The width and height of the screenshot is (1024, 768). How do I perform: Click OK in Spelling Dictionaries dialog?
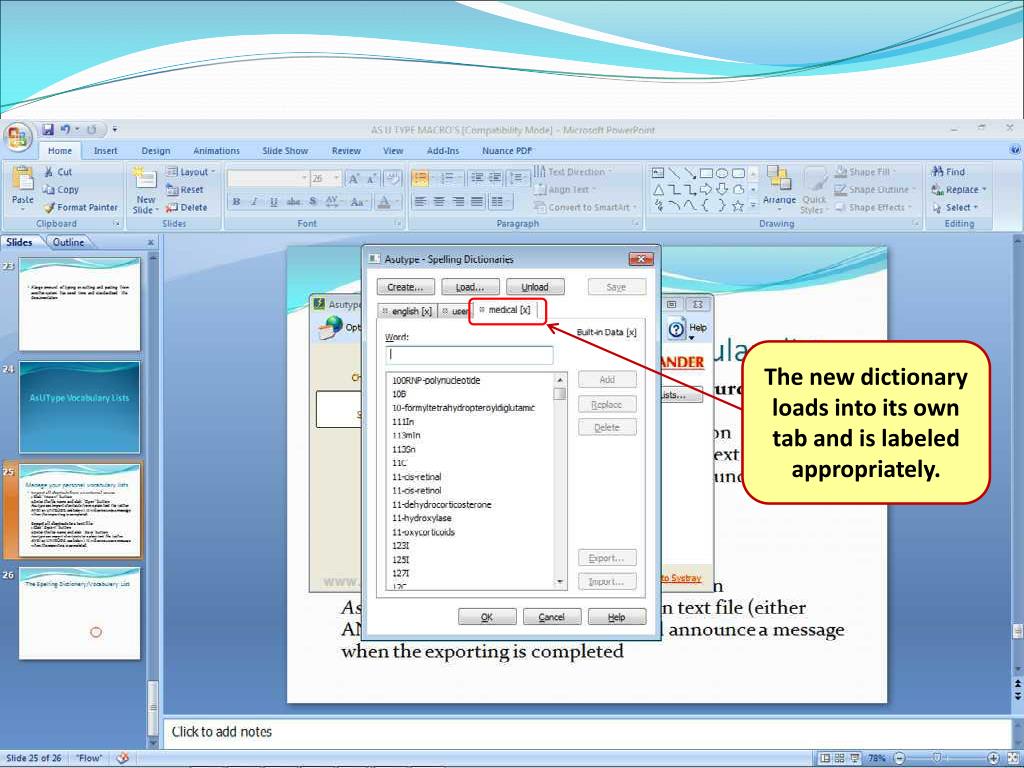click(487, 617)
